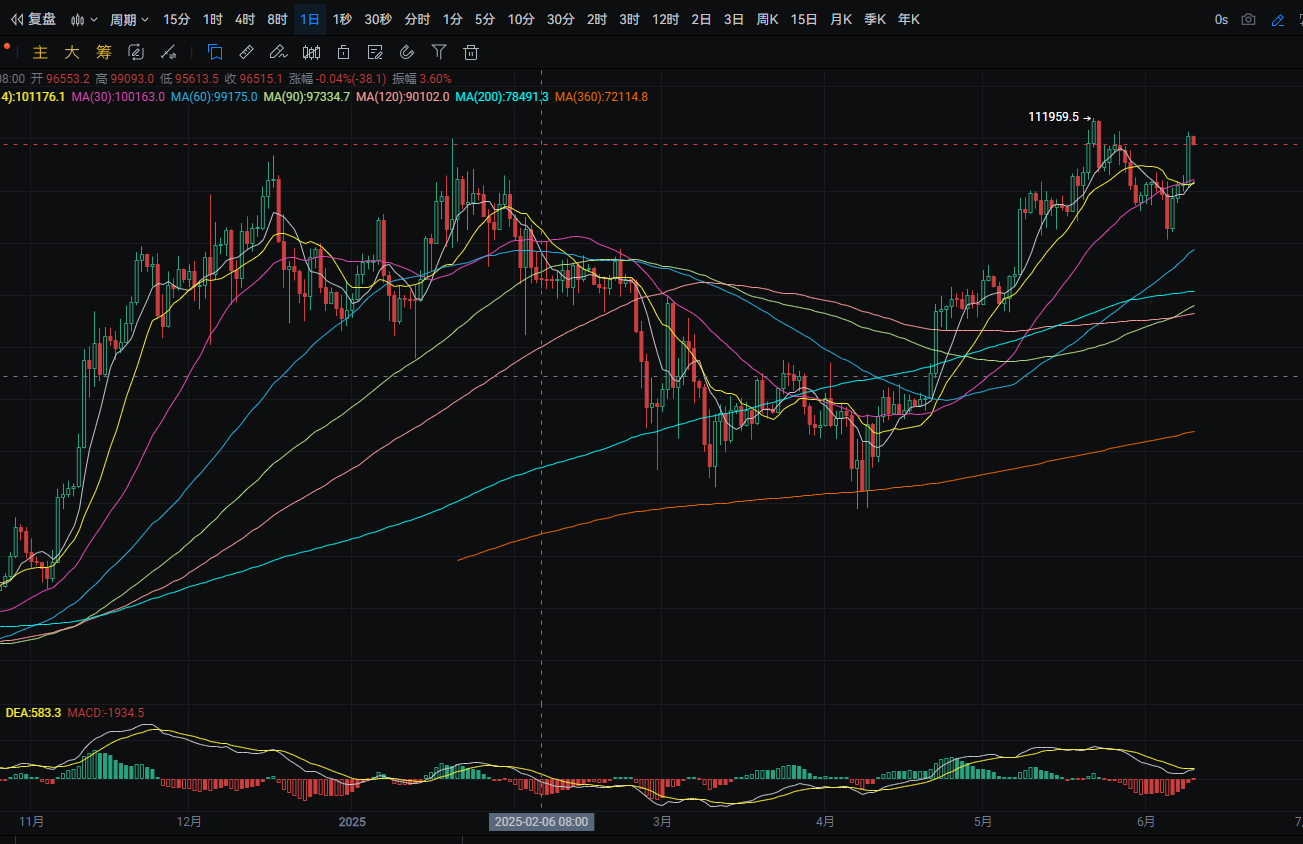Click the note editing icon in toolbar
Viewport: 1303px width, 844px height.
375,52
